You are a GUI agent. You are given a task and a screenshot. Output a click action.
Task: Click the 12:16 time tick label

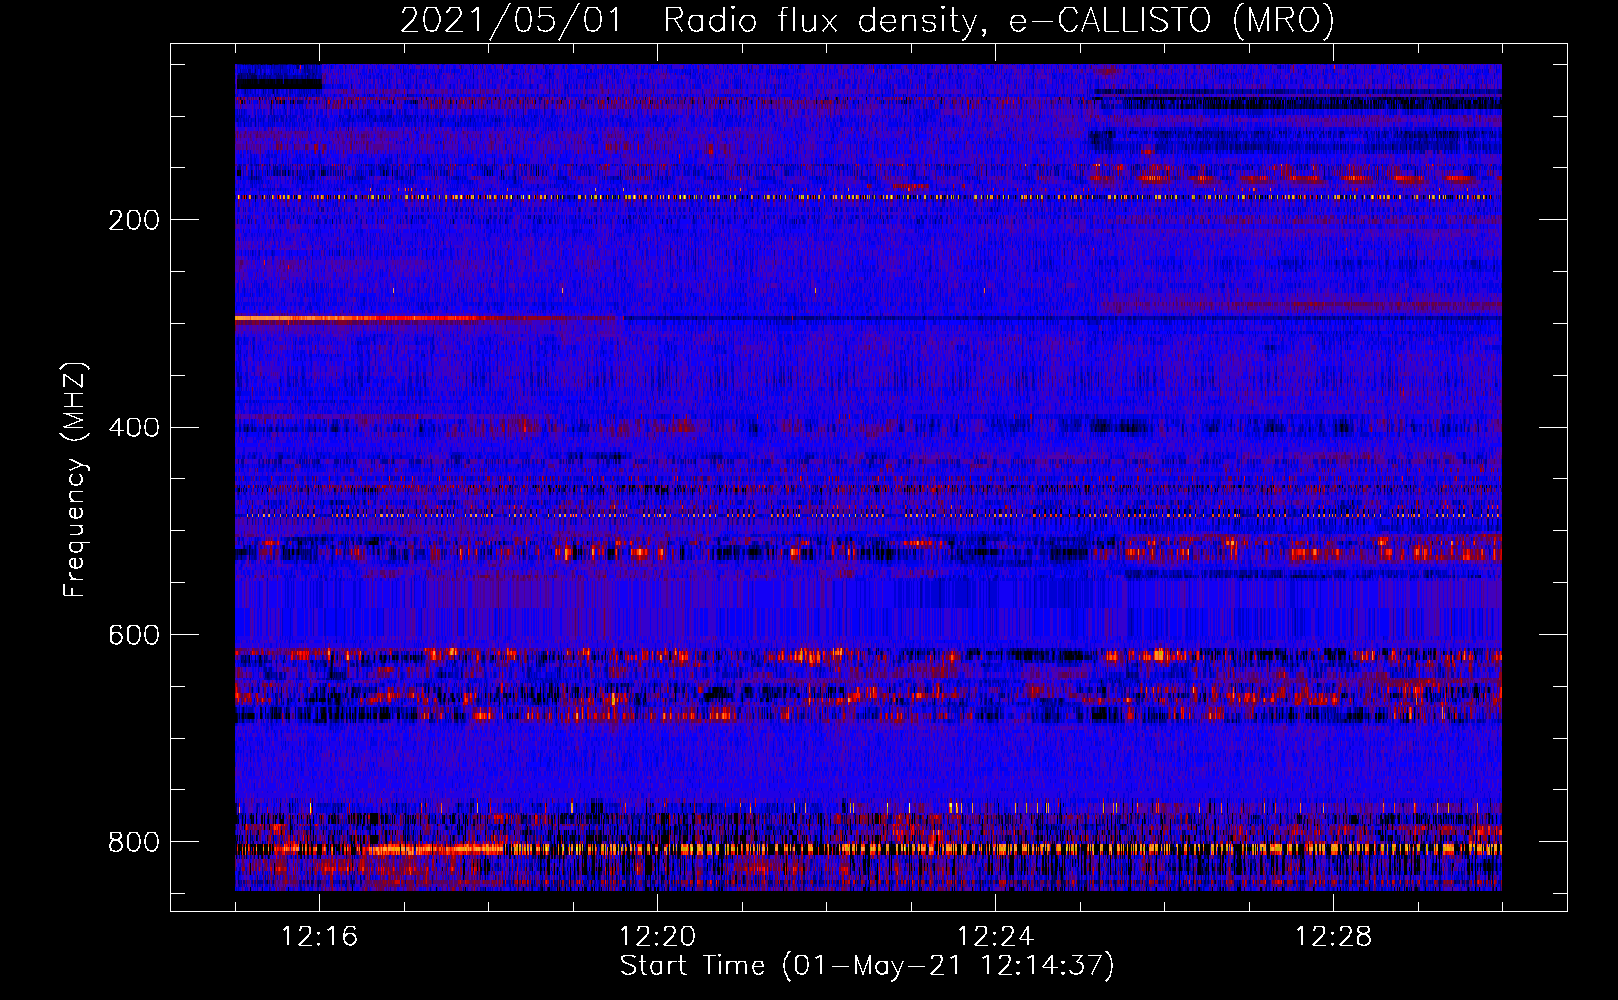319,936
